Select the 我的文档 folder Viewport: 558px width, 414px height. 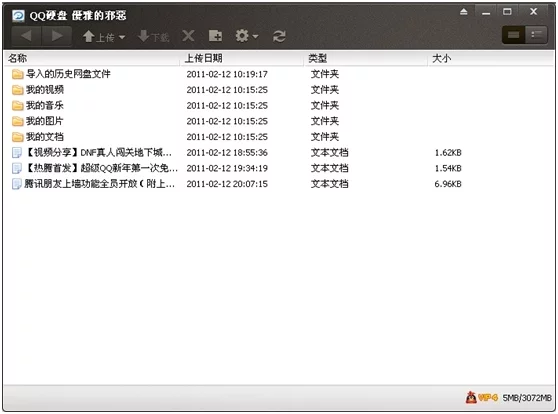tap(45, 137)
